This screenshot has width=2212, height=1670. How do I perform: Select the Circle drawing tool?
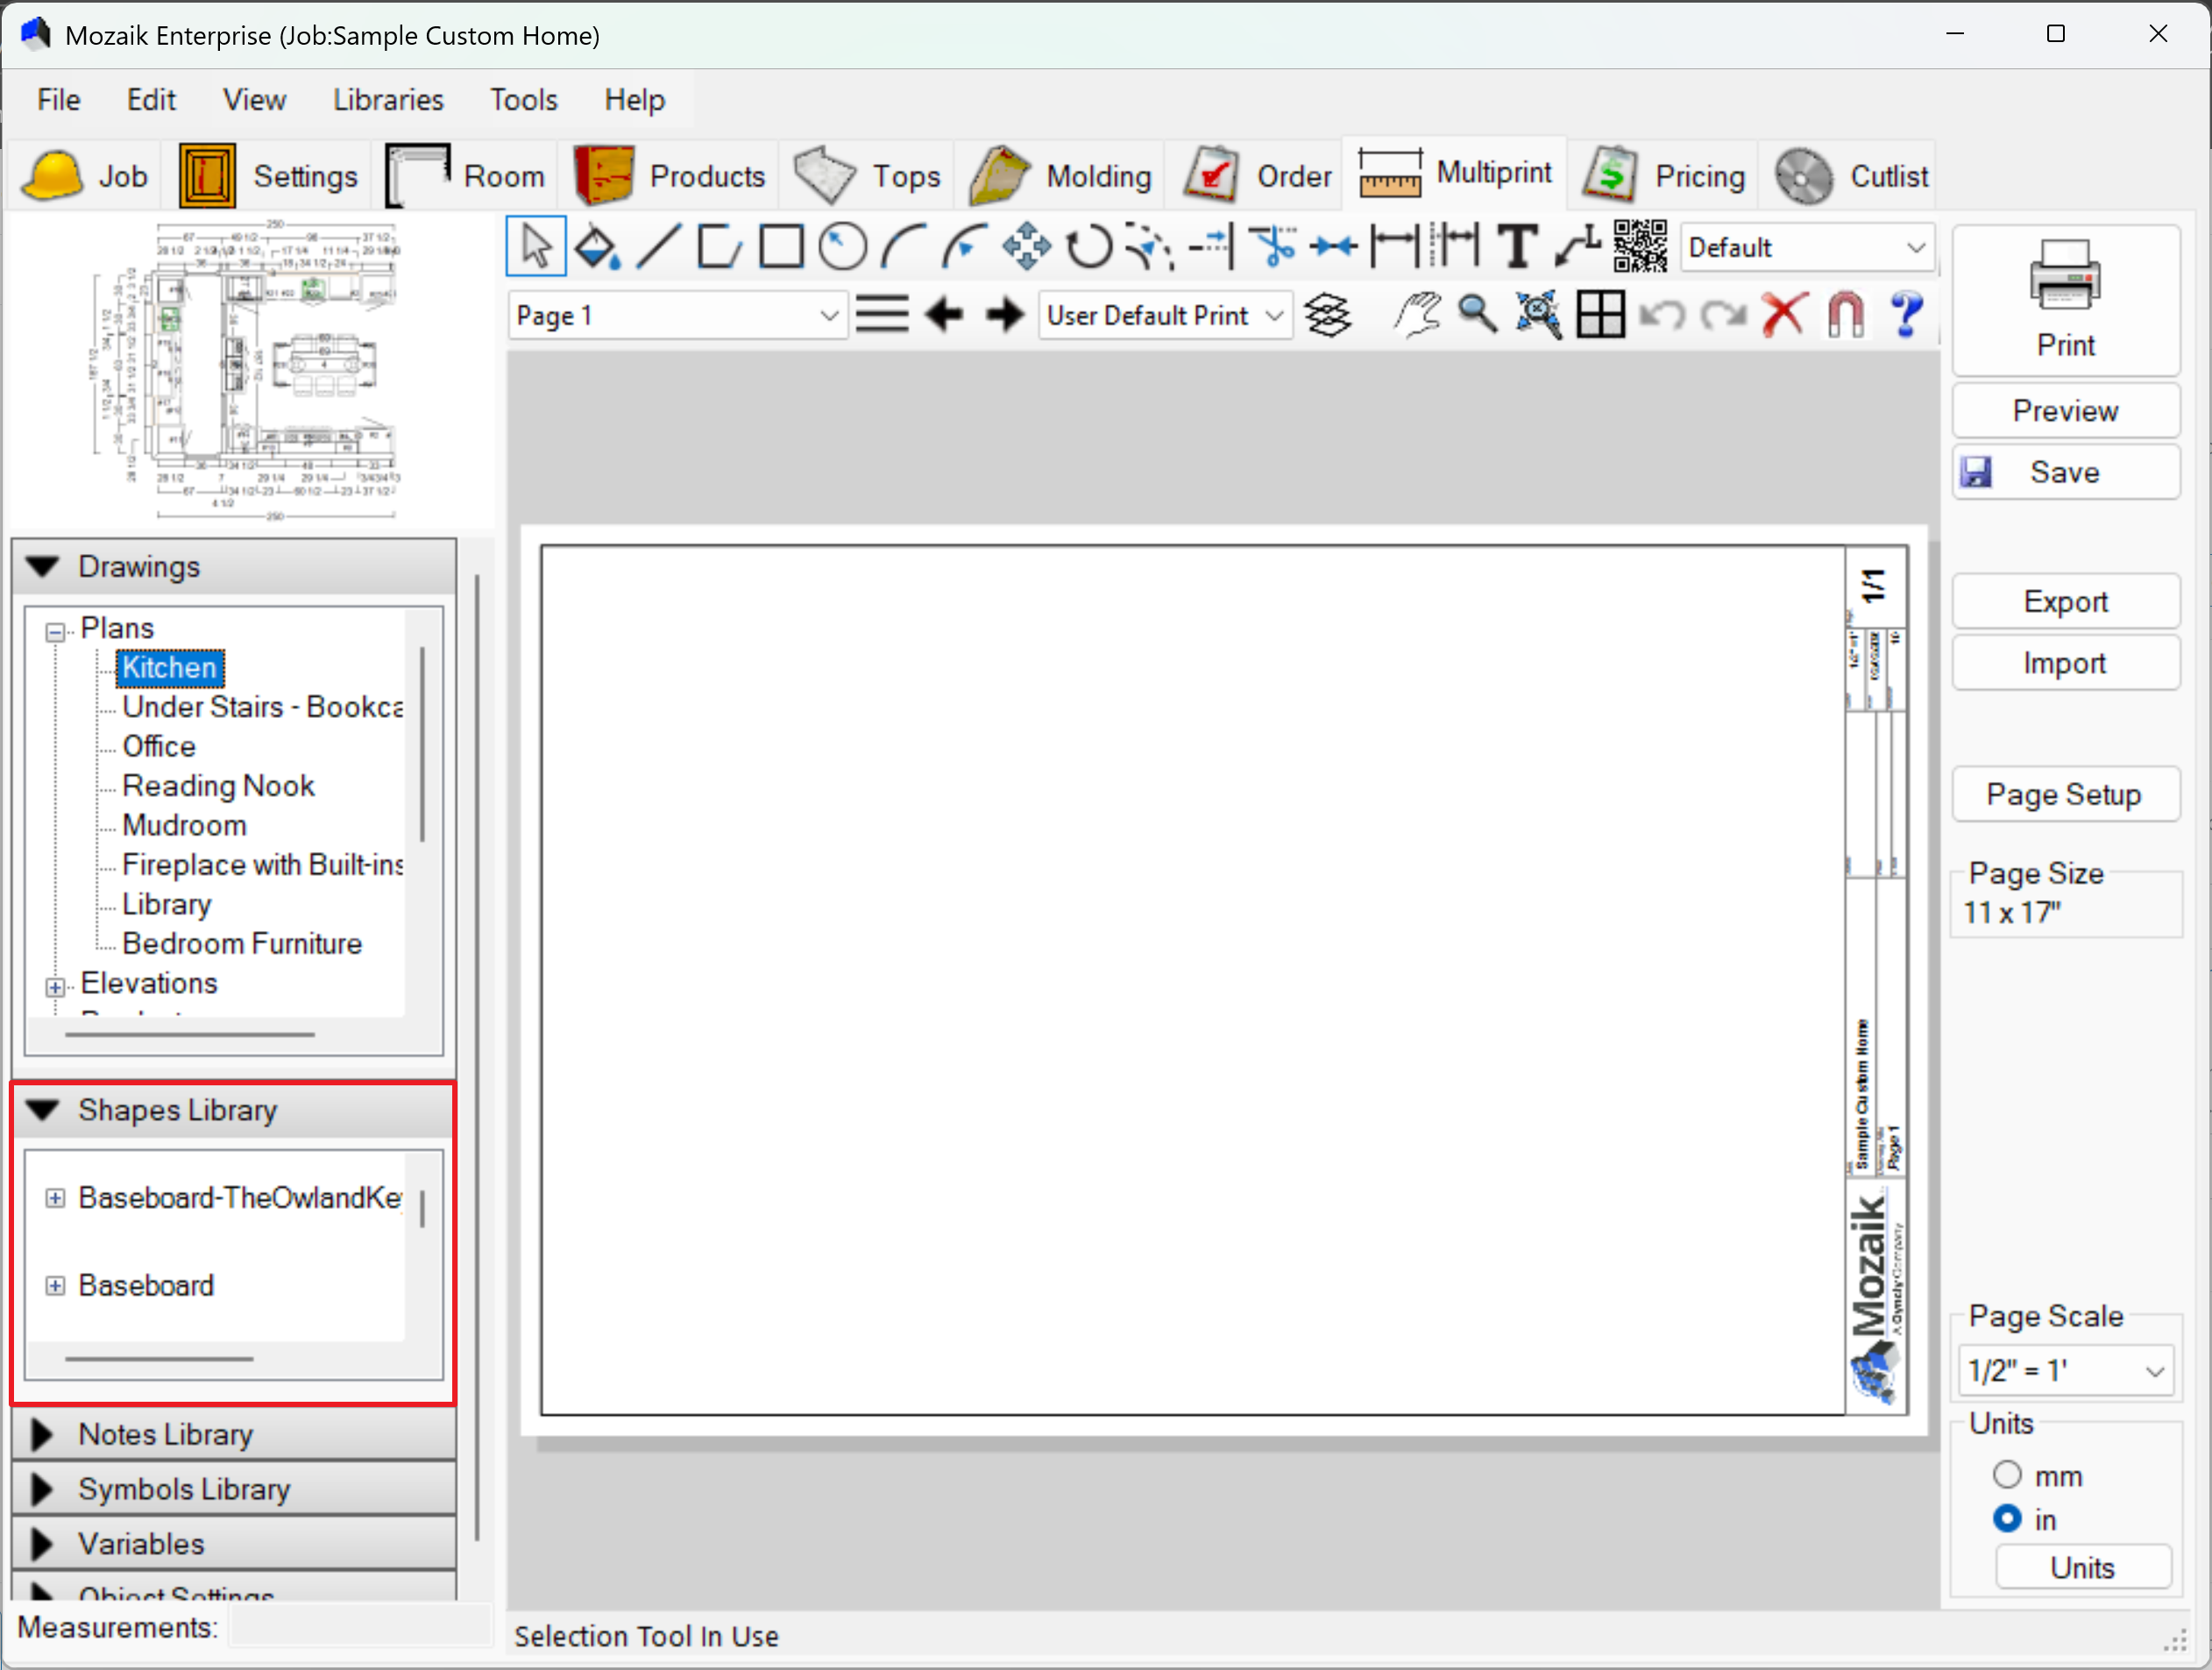(x=842, y=246)
